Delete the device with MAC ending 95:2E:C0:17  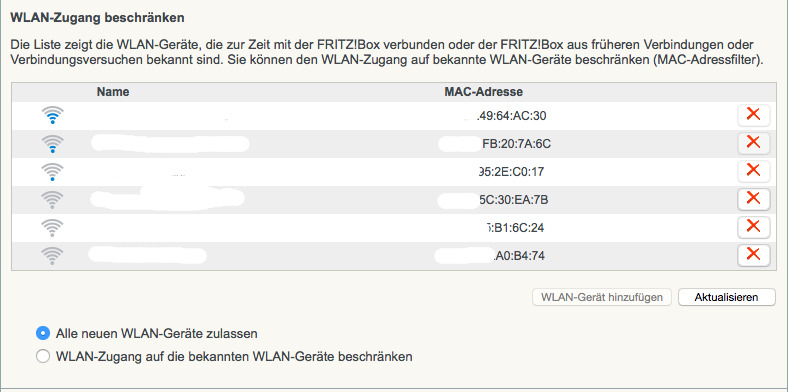[x=753, y=171]
